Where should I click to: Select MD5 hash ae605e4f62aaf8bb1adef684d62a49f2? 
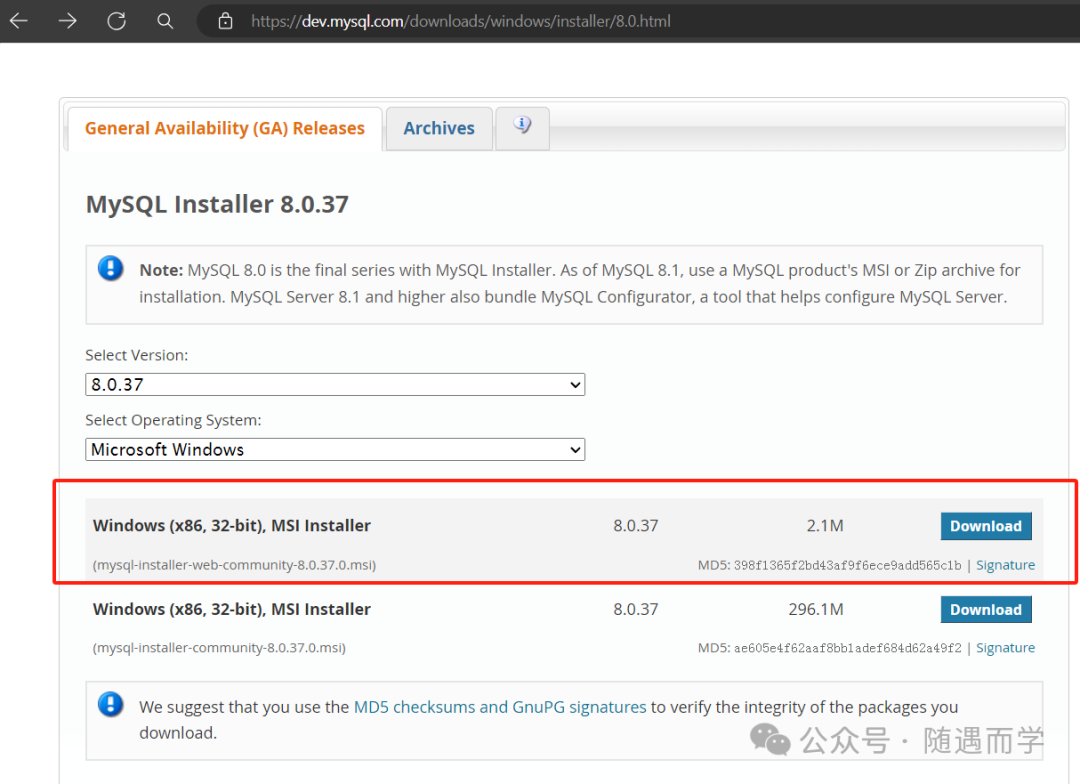[x=847, y=648]
